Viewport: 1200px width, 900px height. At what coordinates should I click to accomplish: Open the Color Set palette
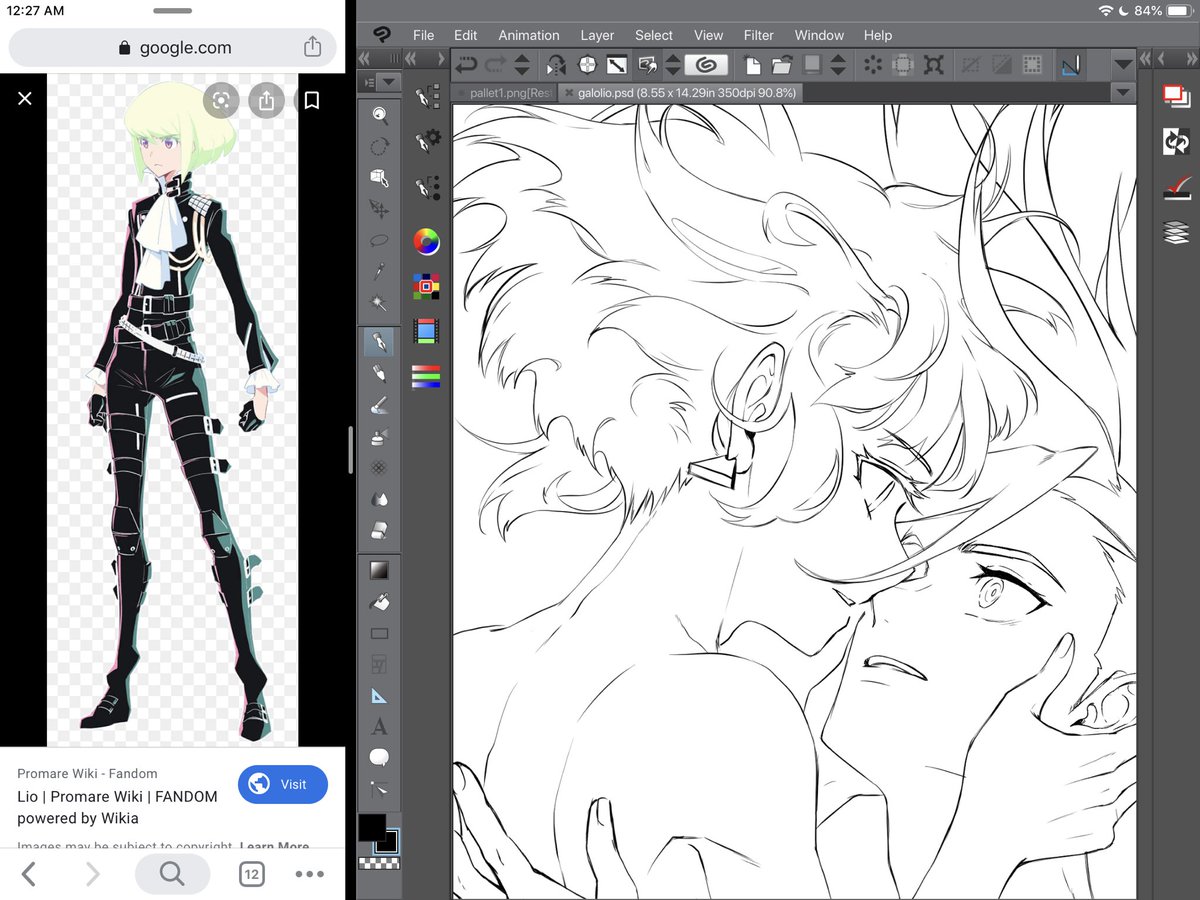tap(427, 287)
